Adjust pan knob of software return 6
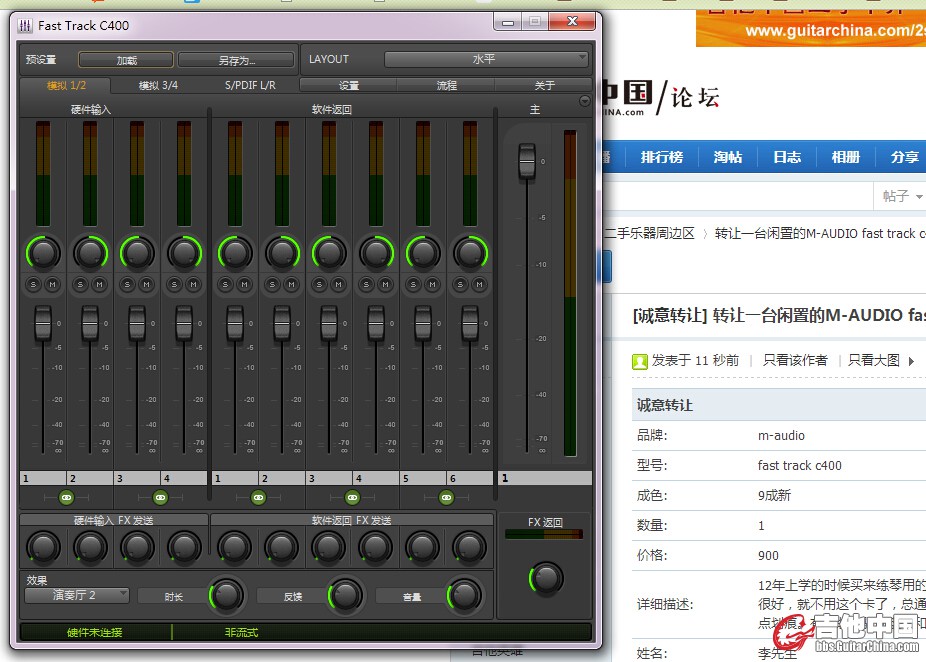The image size is (926, 662). [x=470, y=253]
